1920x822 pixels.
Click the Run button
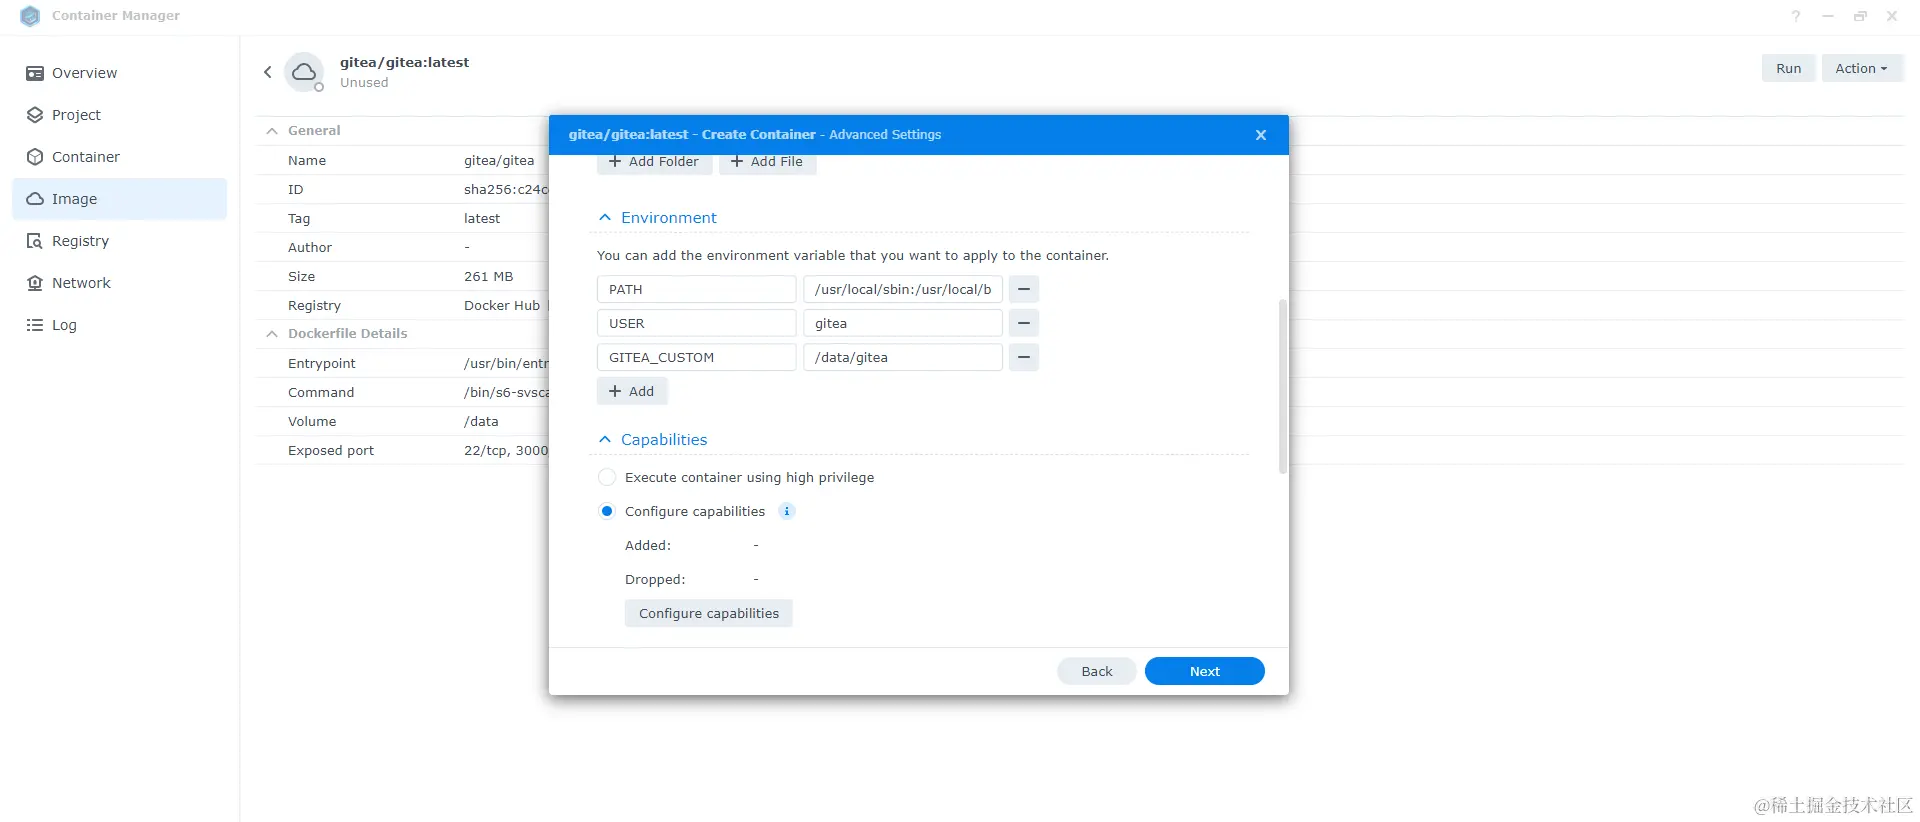pos(1788,69)
